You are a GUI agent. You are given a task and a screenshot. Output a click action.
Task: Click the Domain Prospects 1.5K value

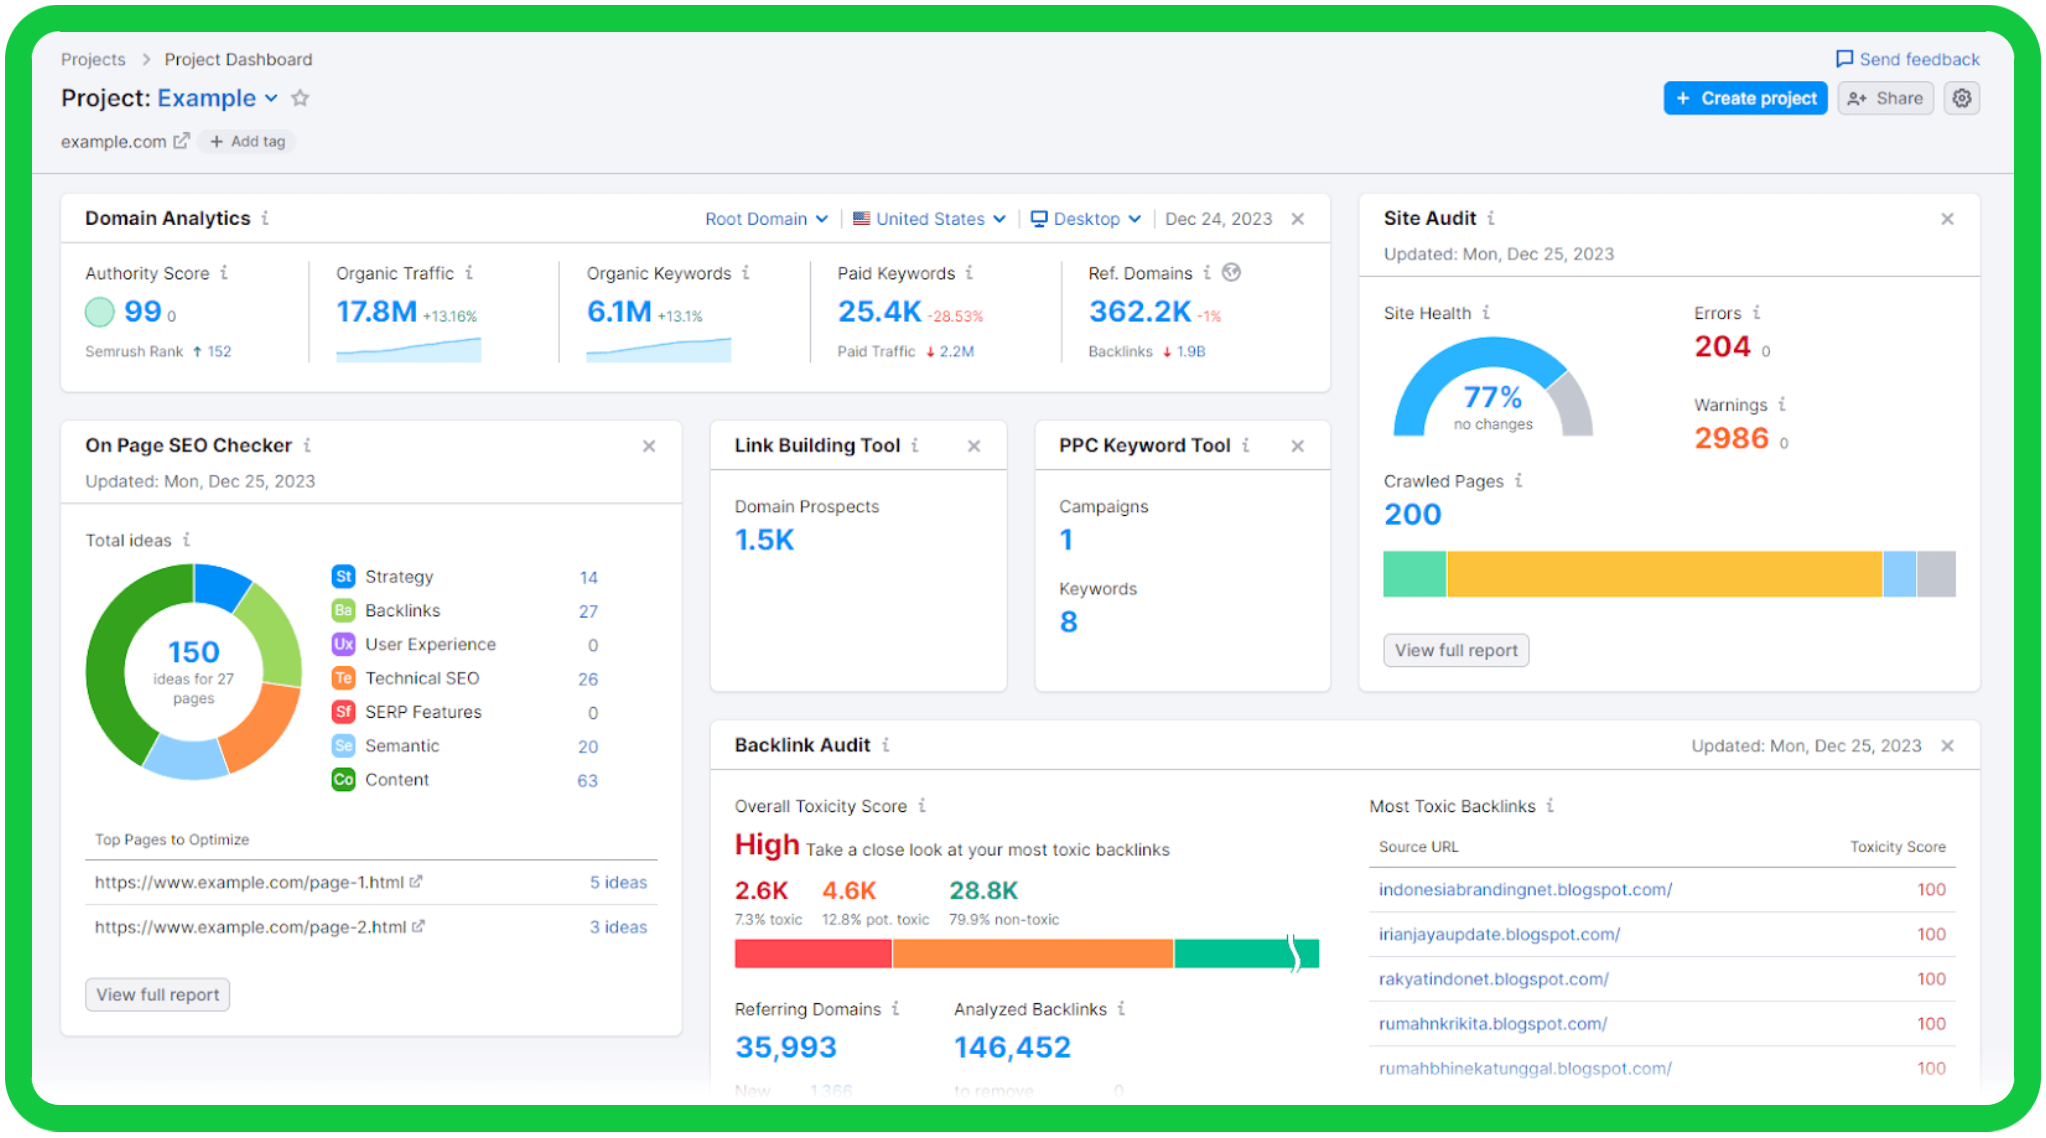(764, 540)
